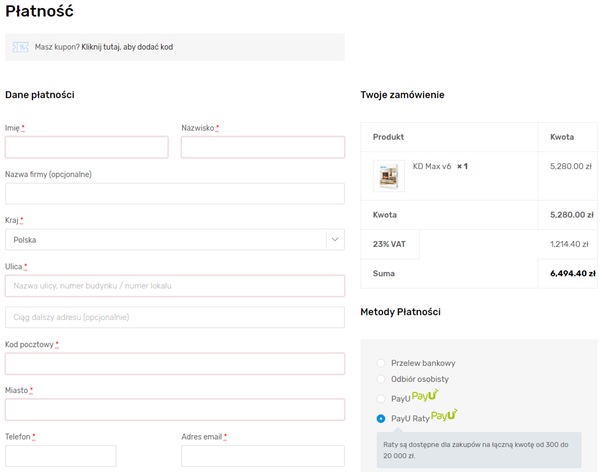Click the Polska country selection box
This screenshot has width=605, height=472.
[165, 240]
